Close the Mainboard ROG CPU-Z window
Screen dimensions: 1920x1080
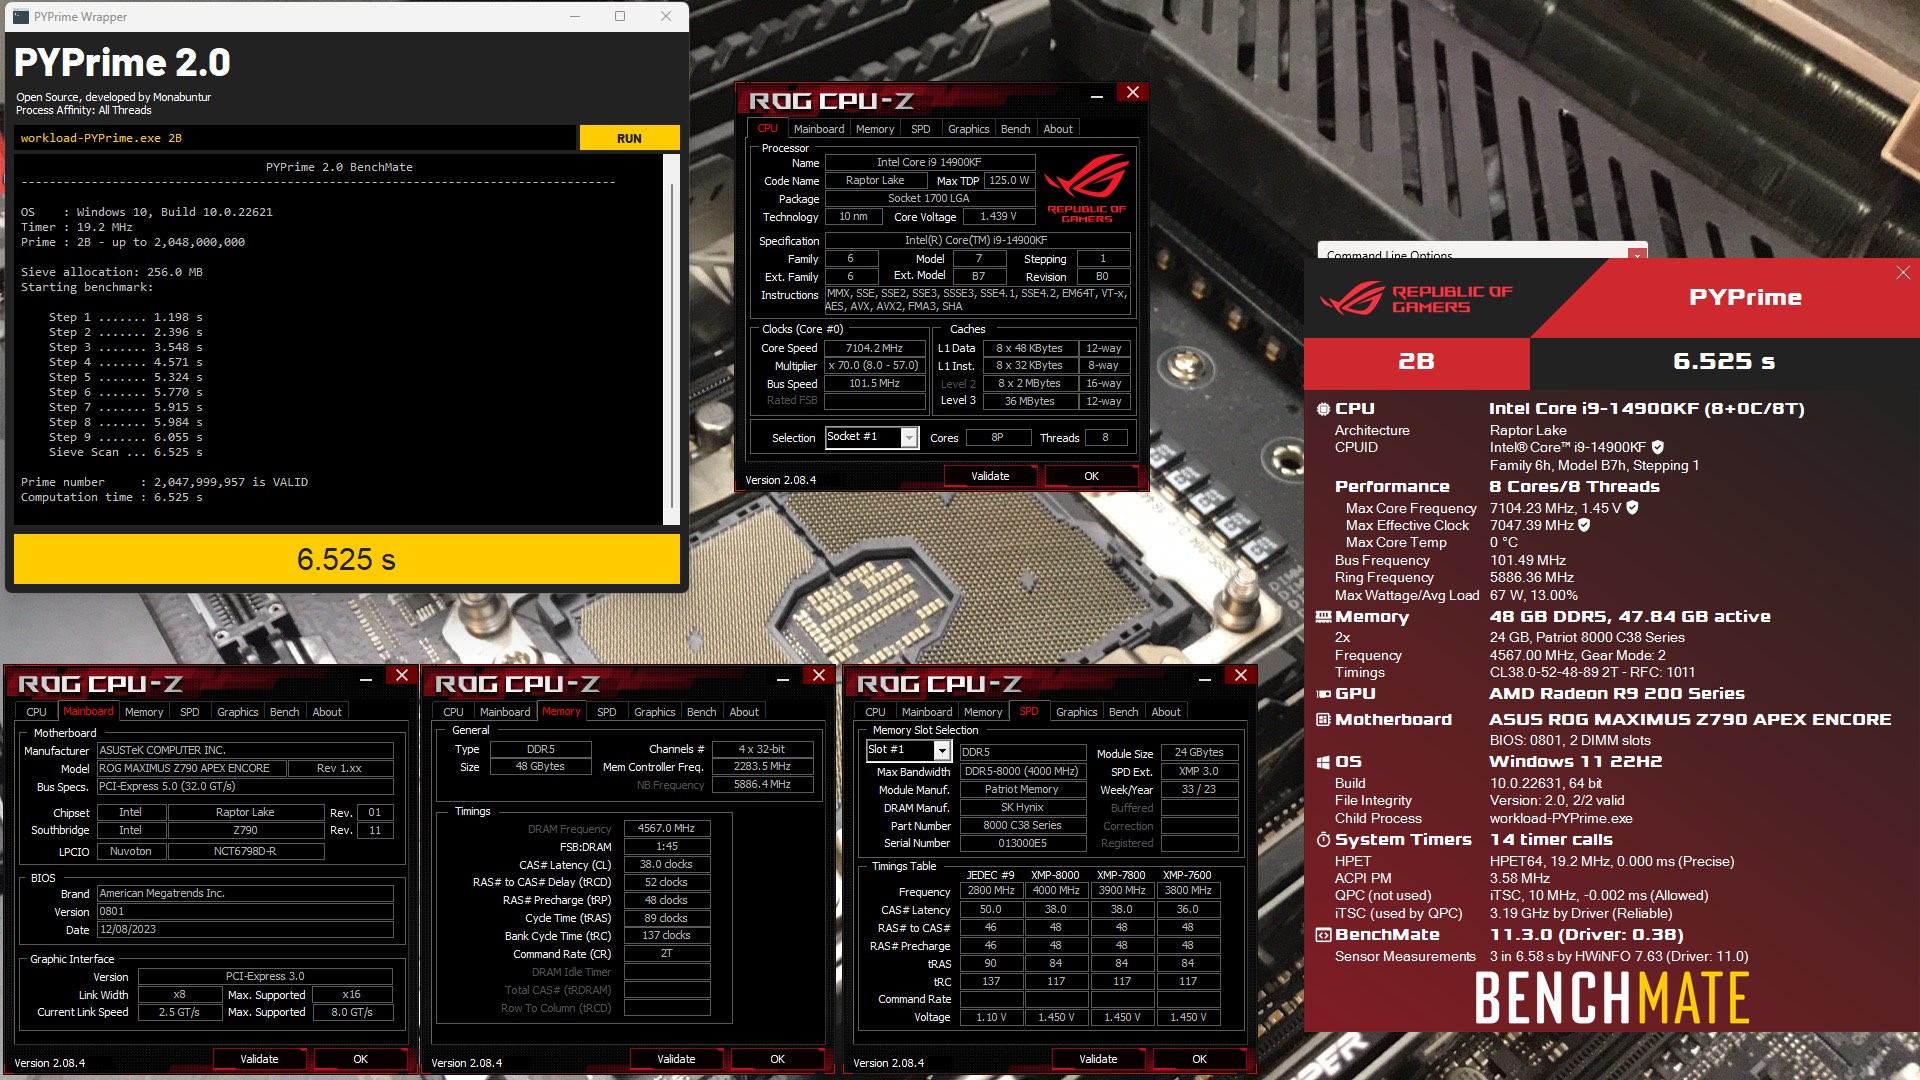tap(402, 675)
